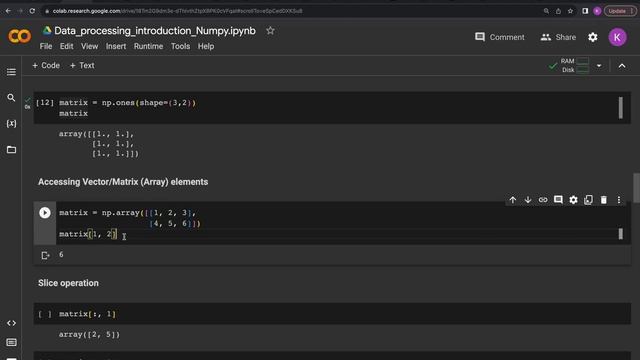Open the Tools menu
This screenshot has height=360, width=640.
point(180,46)
